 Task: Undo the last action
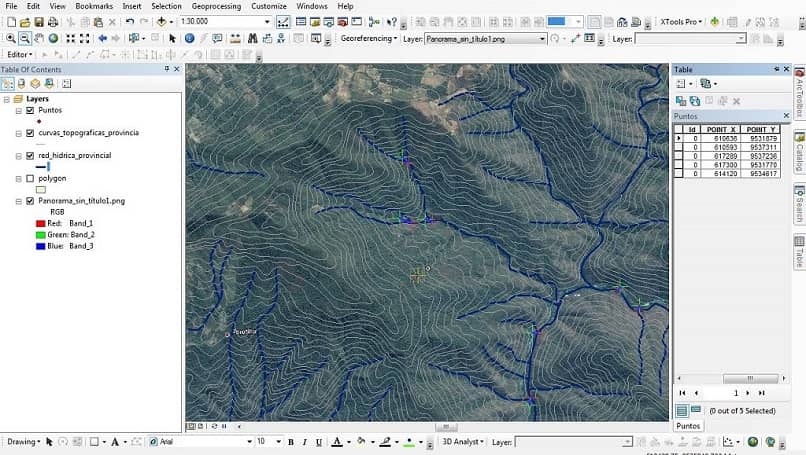[x=130, y=22]
